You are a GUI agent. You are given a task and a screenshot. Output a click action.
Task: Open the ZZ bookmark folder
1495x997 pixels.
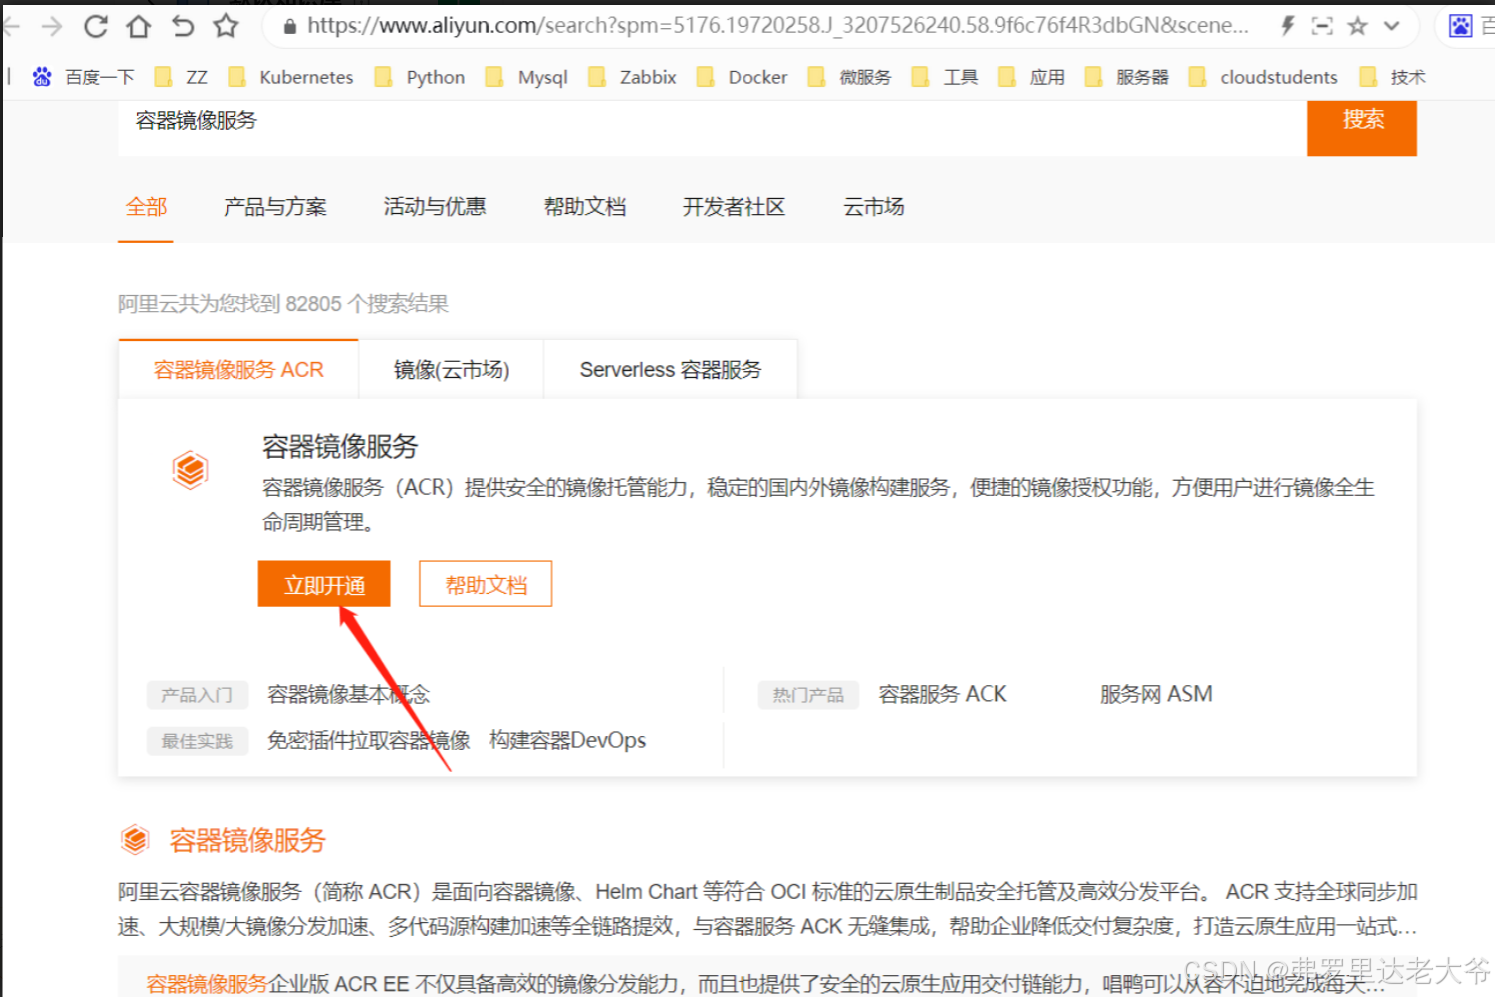point(181,77)
